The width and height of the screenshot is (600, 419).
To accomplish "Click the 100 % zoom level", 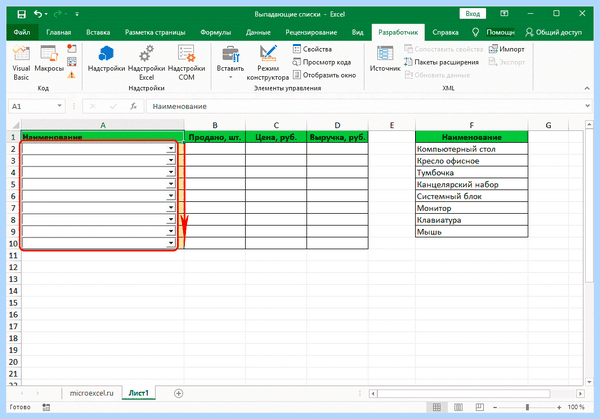I will click(576, 407).
